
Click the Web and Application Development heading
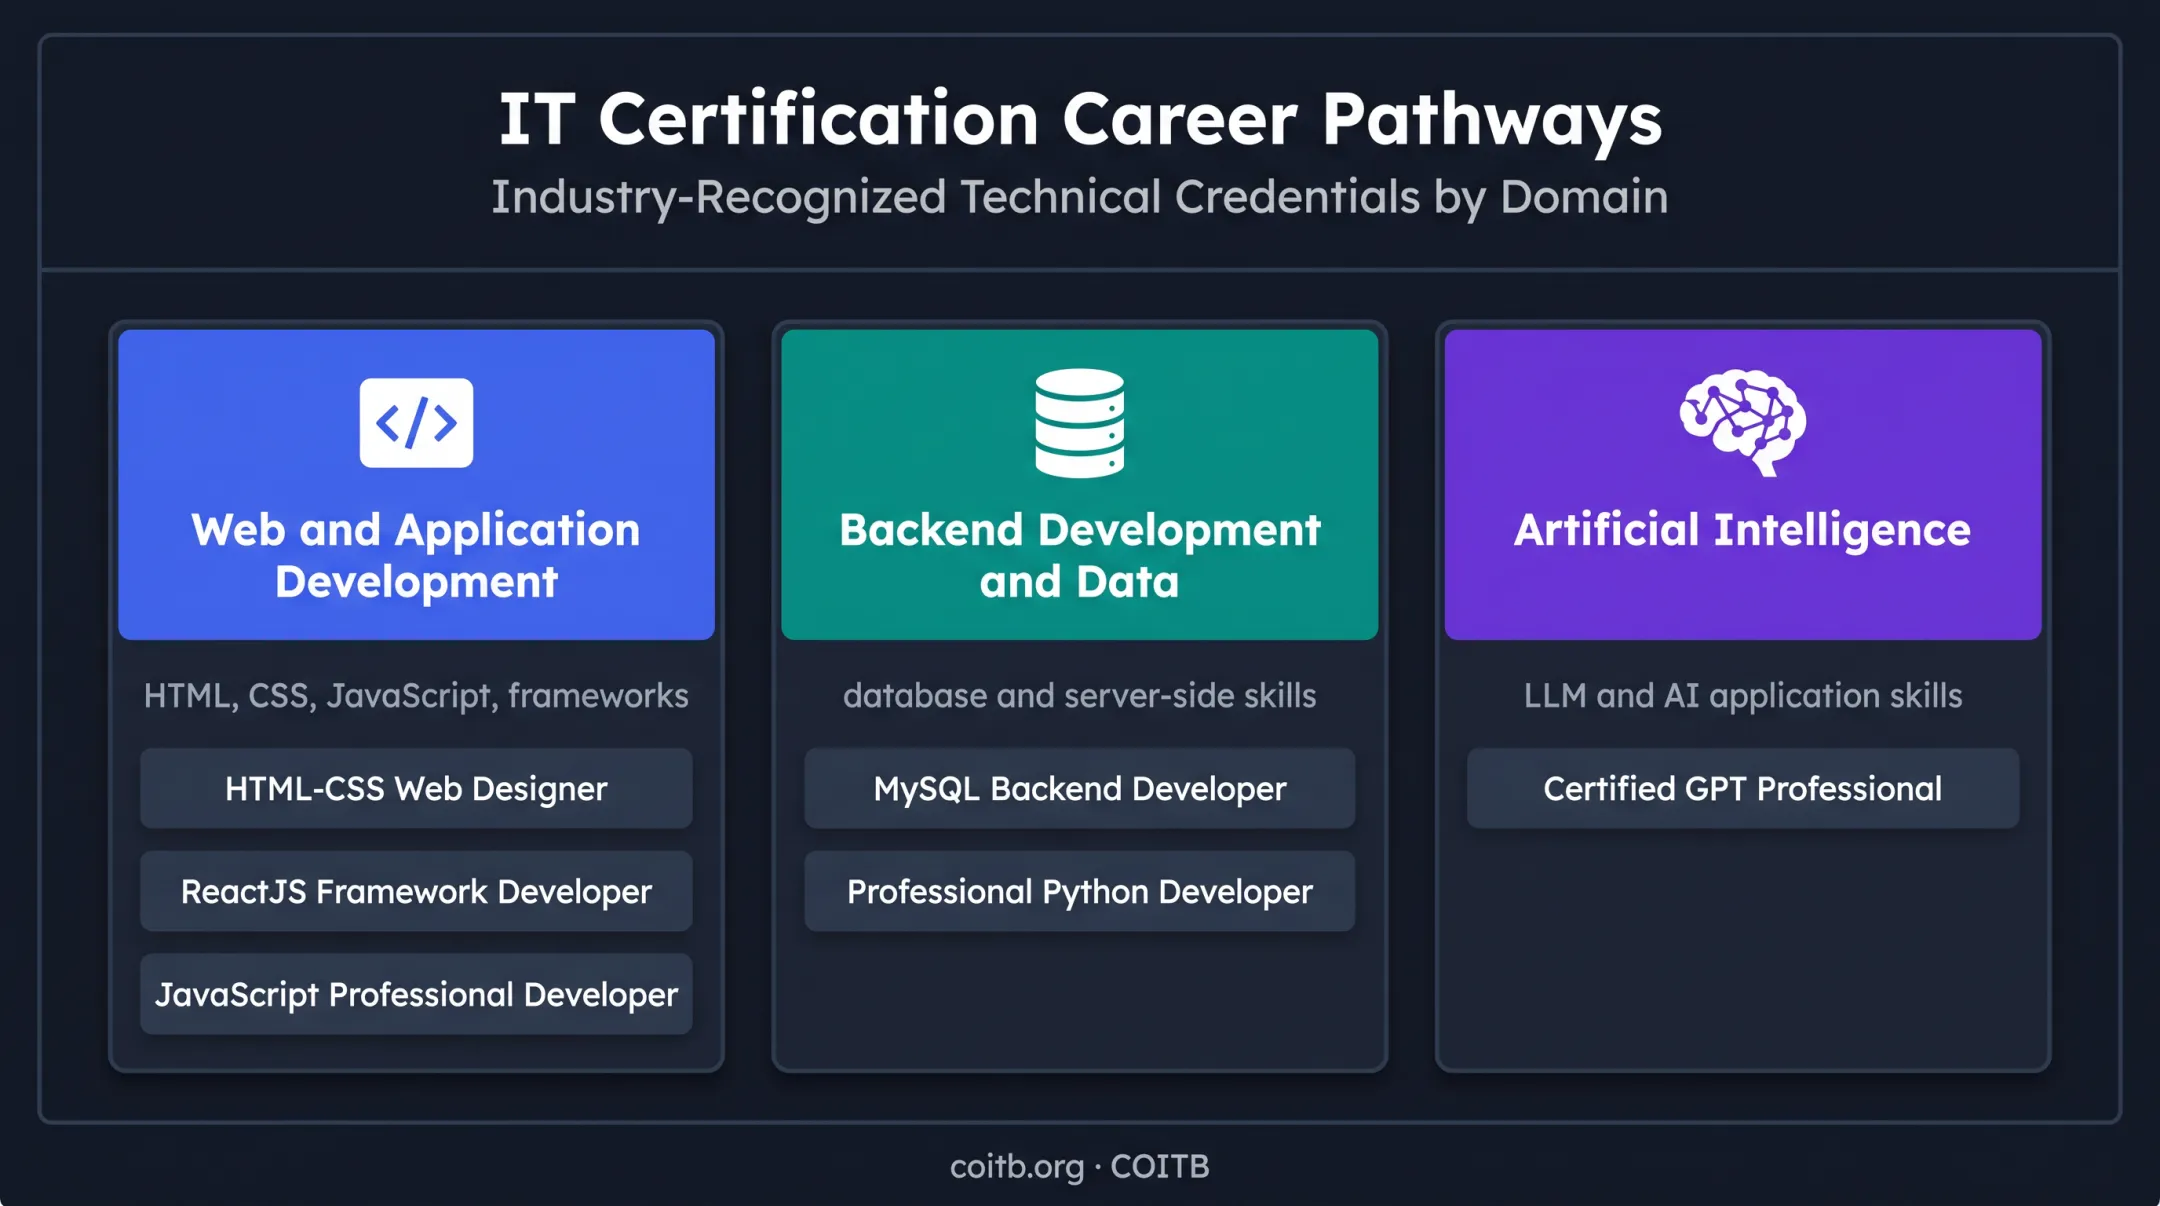(416, 556)
